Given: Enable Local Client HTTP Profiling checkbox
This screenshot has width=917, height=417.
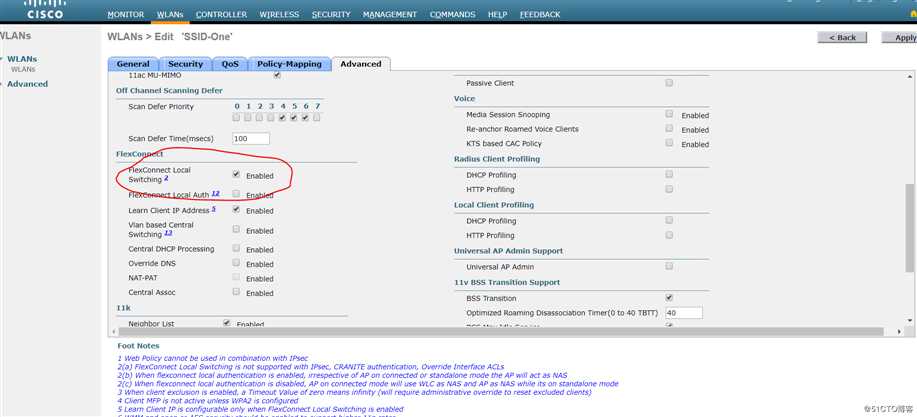Looking at the screenshot, I should point(669,235).
